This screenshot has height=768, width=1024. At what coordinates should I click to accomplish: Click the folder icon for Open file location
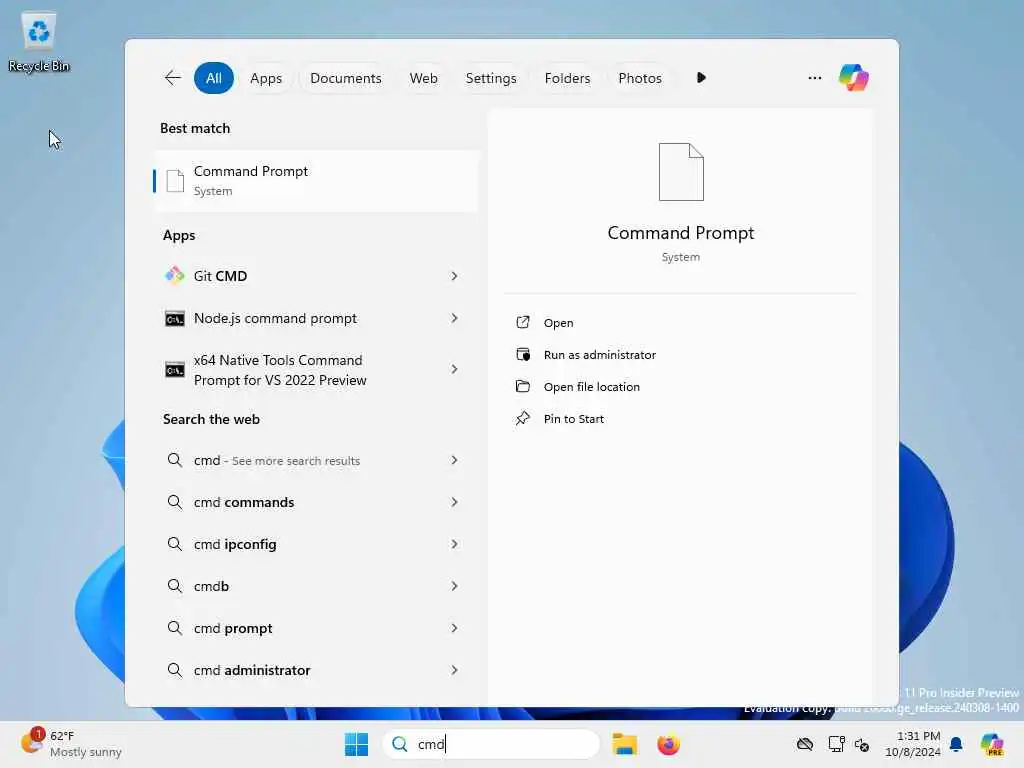522,386
